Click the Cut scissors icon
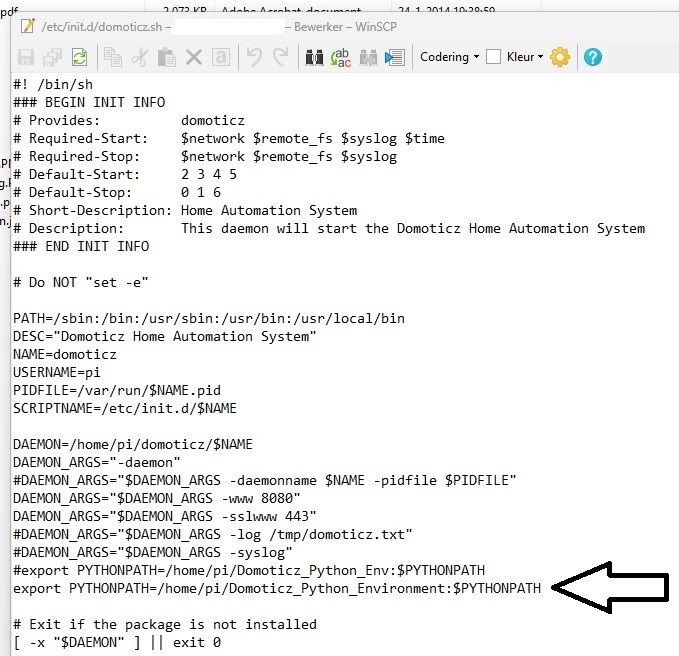 141,57
